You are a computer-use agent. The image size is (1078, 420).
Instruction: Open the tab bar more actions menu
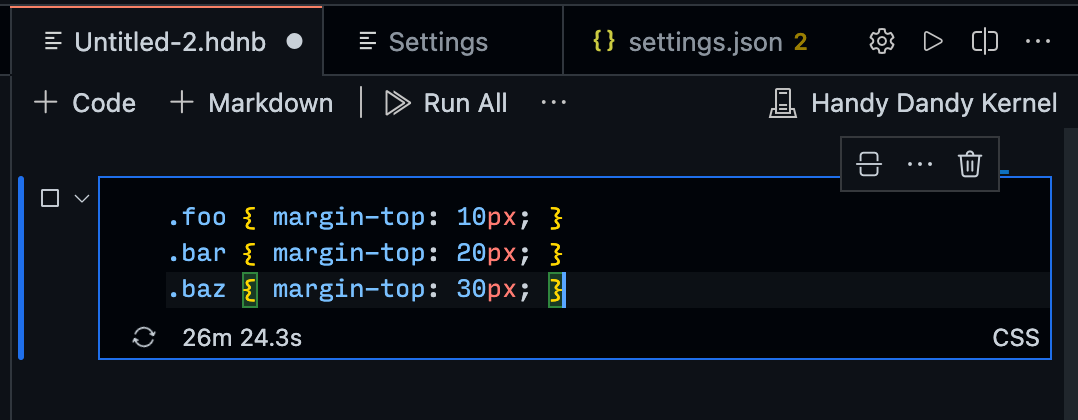(1037, 42)
